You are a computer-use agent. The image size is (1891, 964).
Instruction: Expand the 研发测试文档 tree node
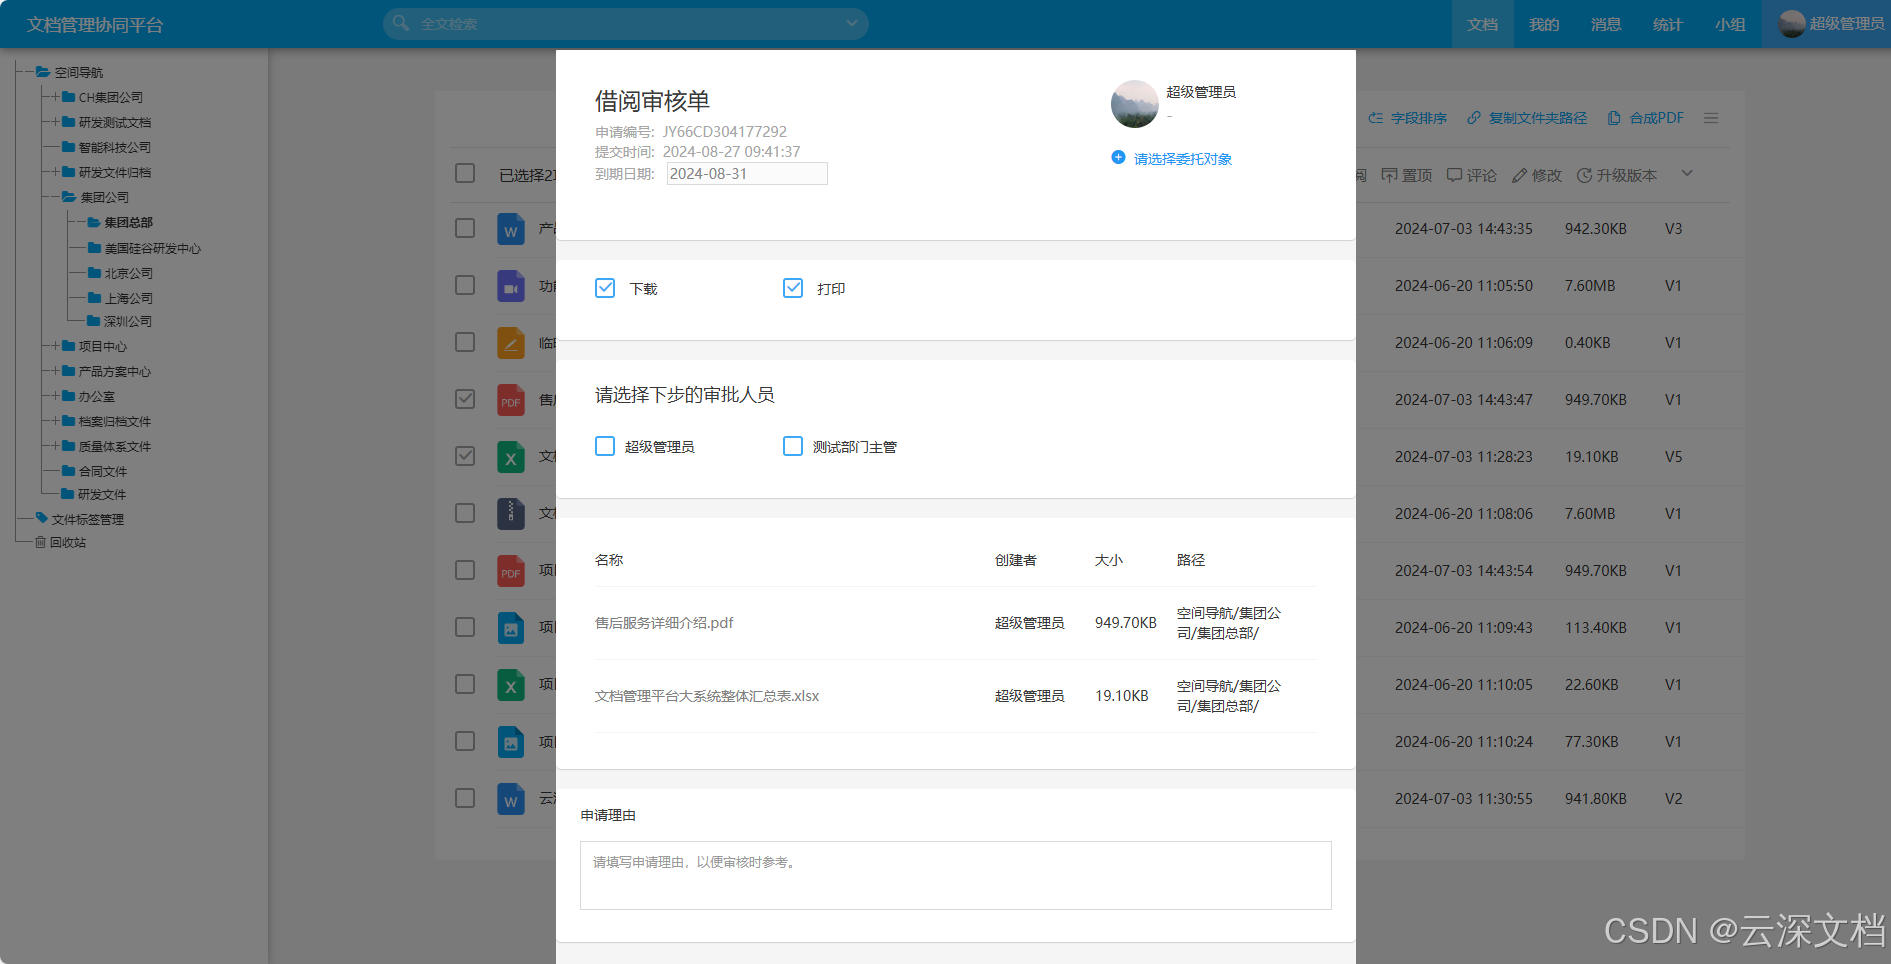(x=54, y=122)
